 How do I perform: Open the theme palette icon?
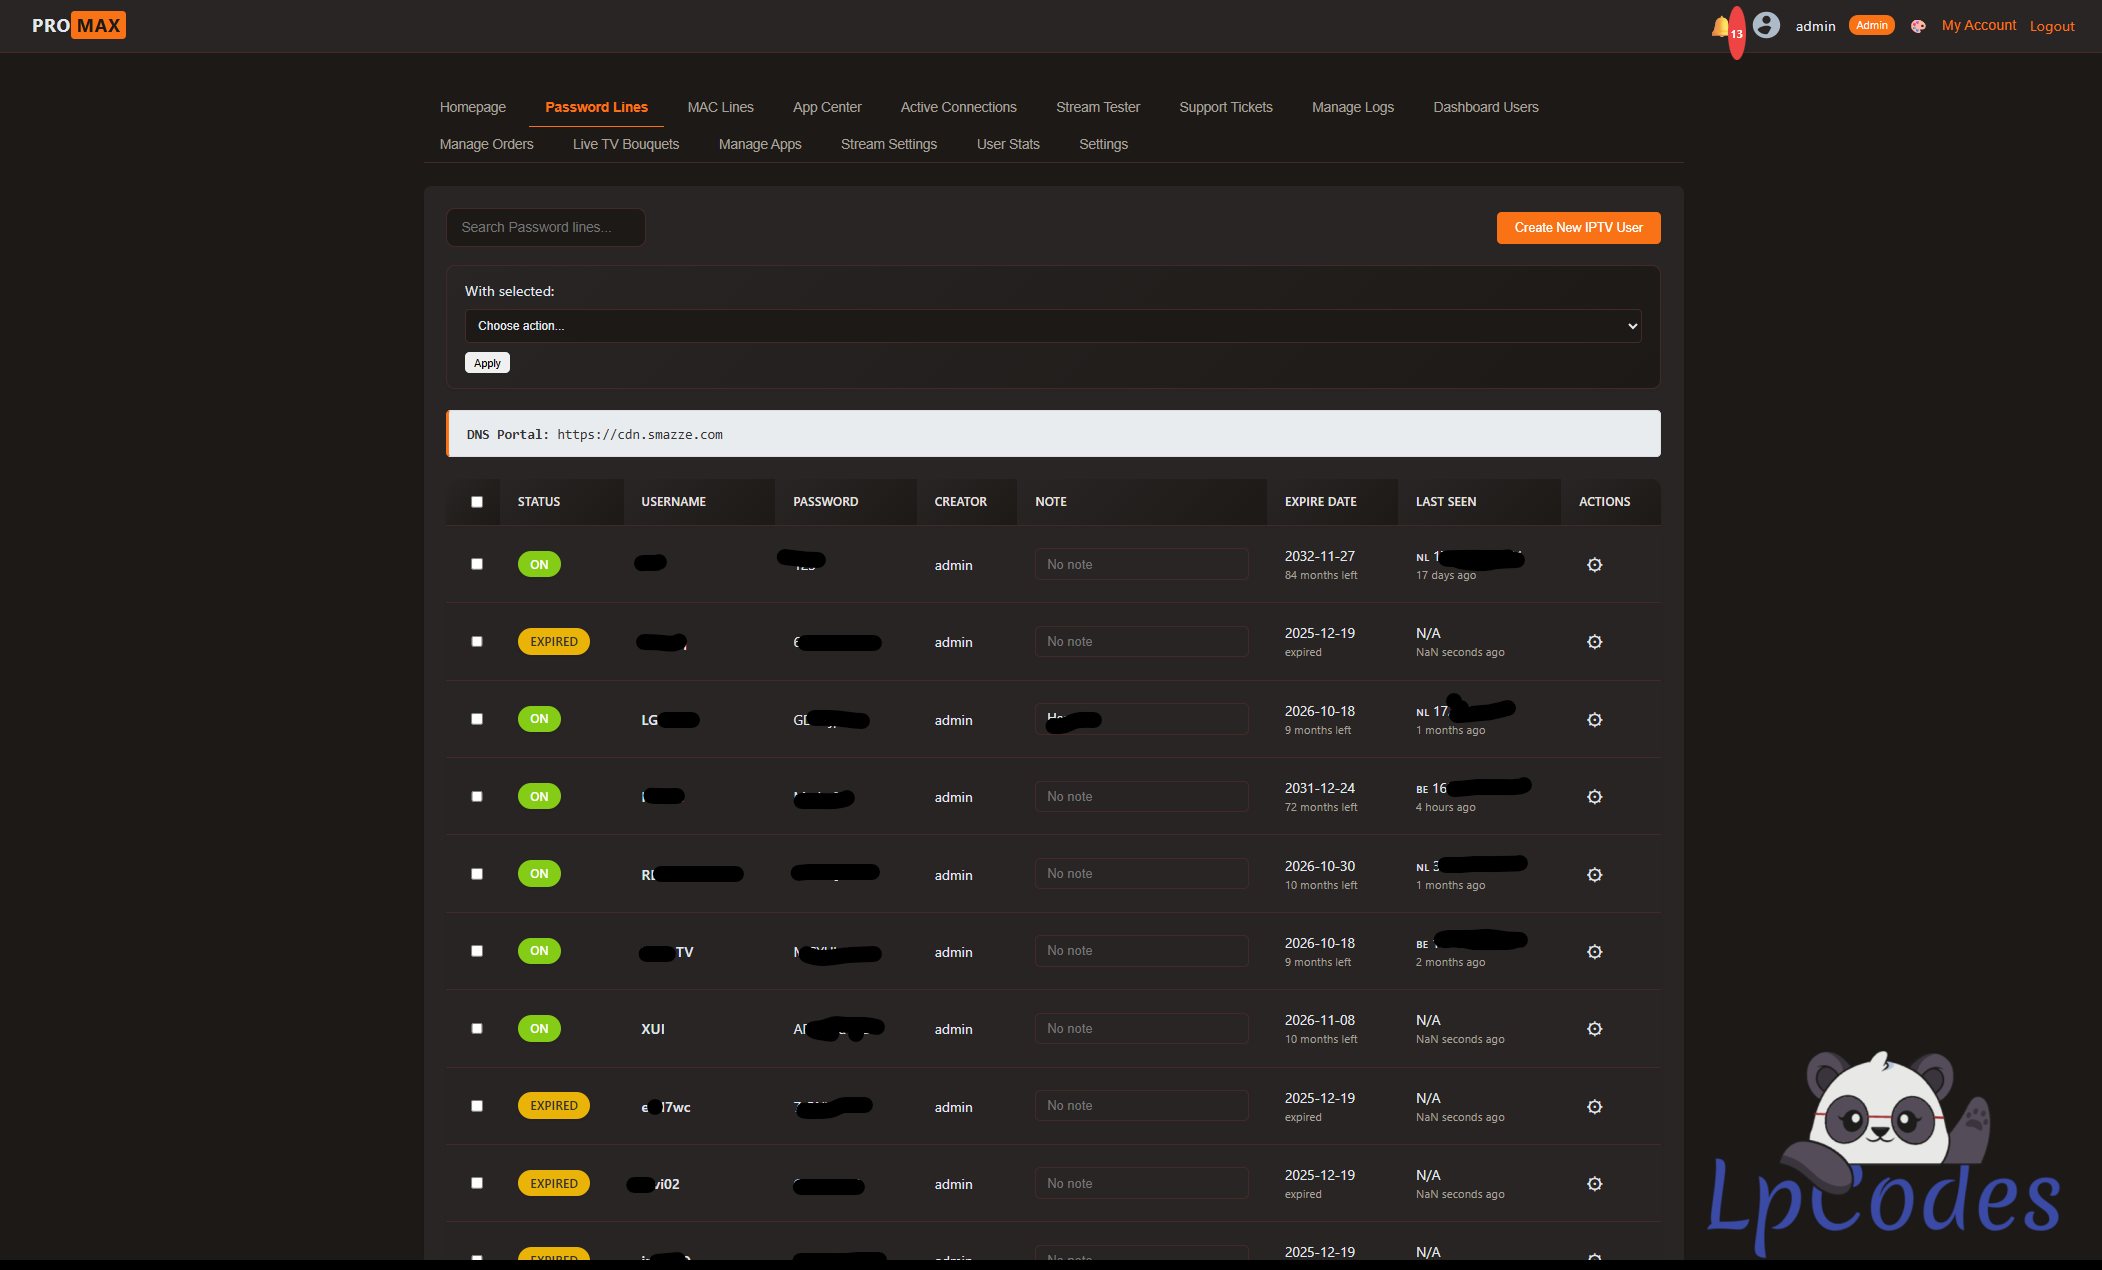click(x=1917, y=26)
